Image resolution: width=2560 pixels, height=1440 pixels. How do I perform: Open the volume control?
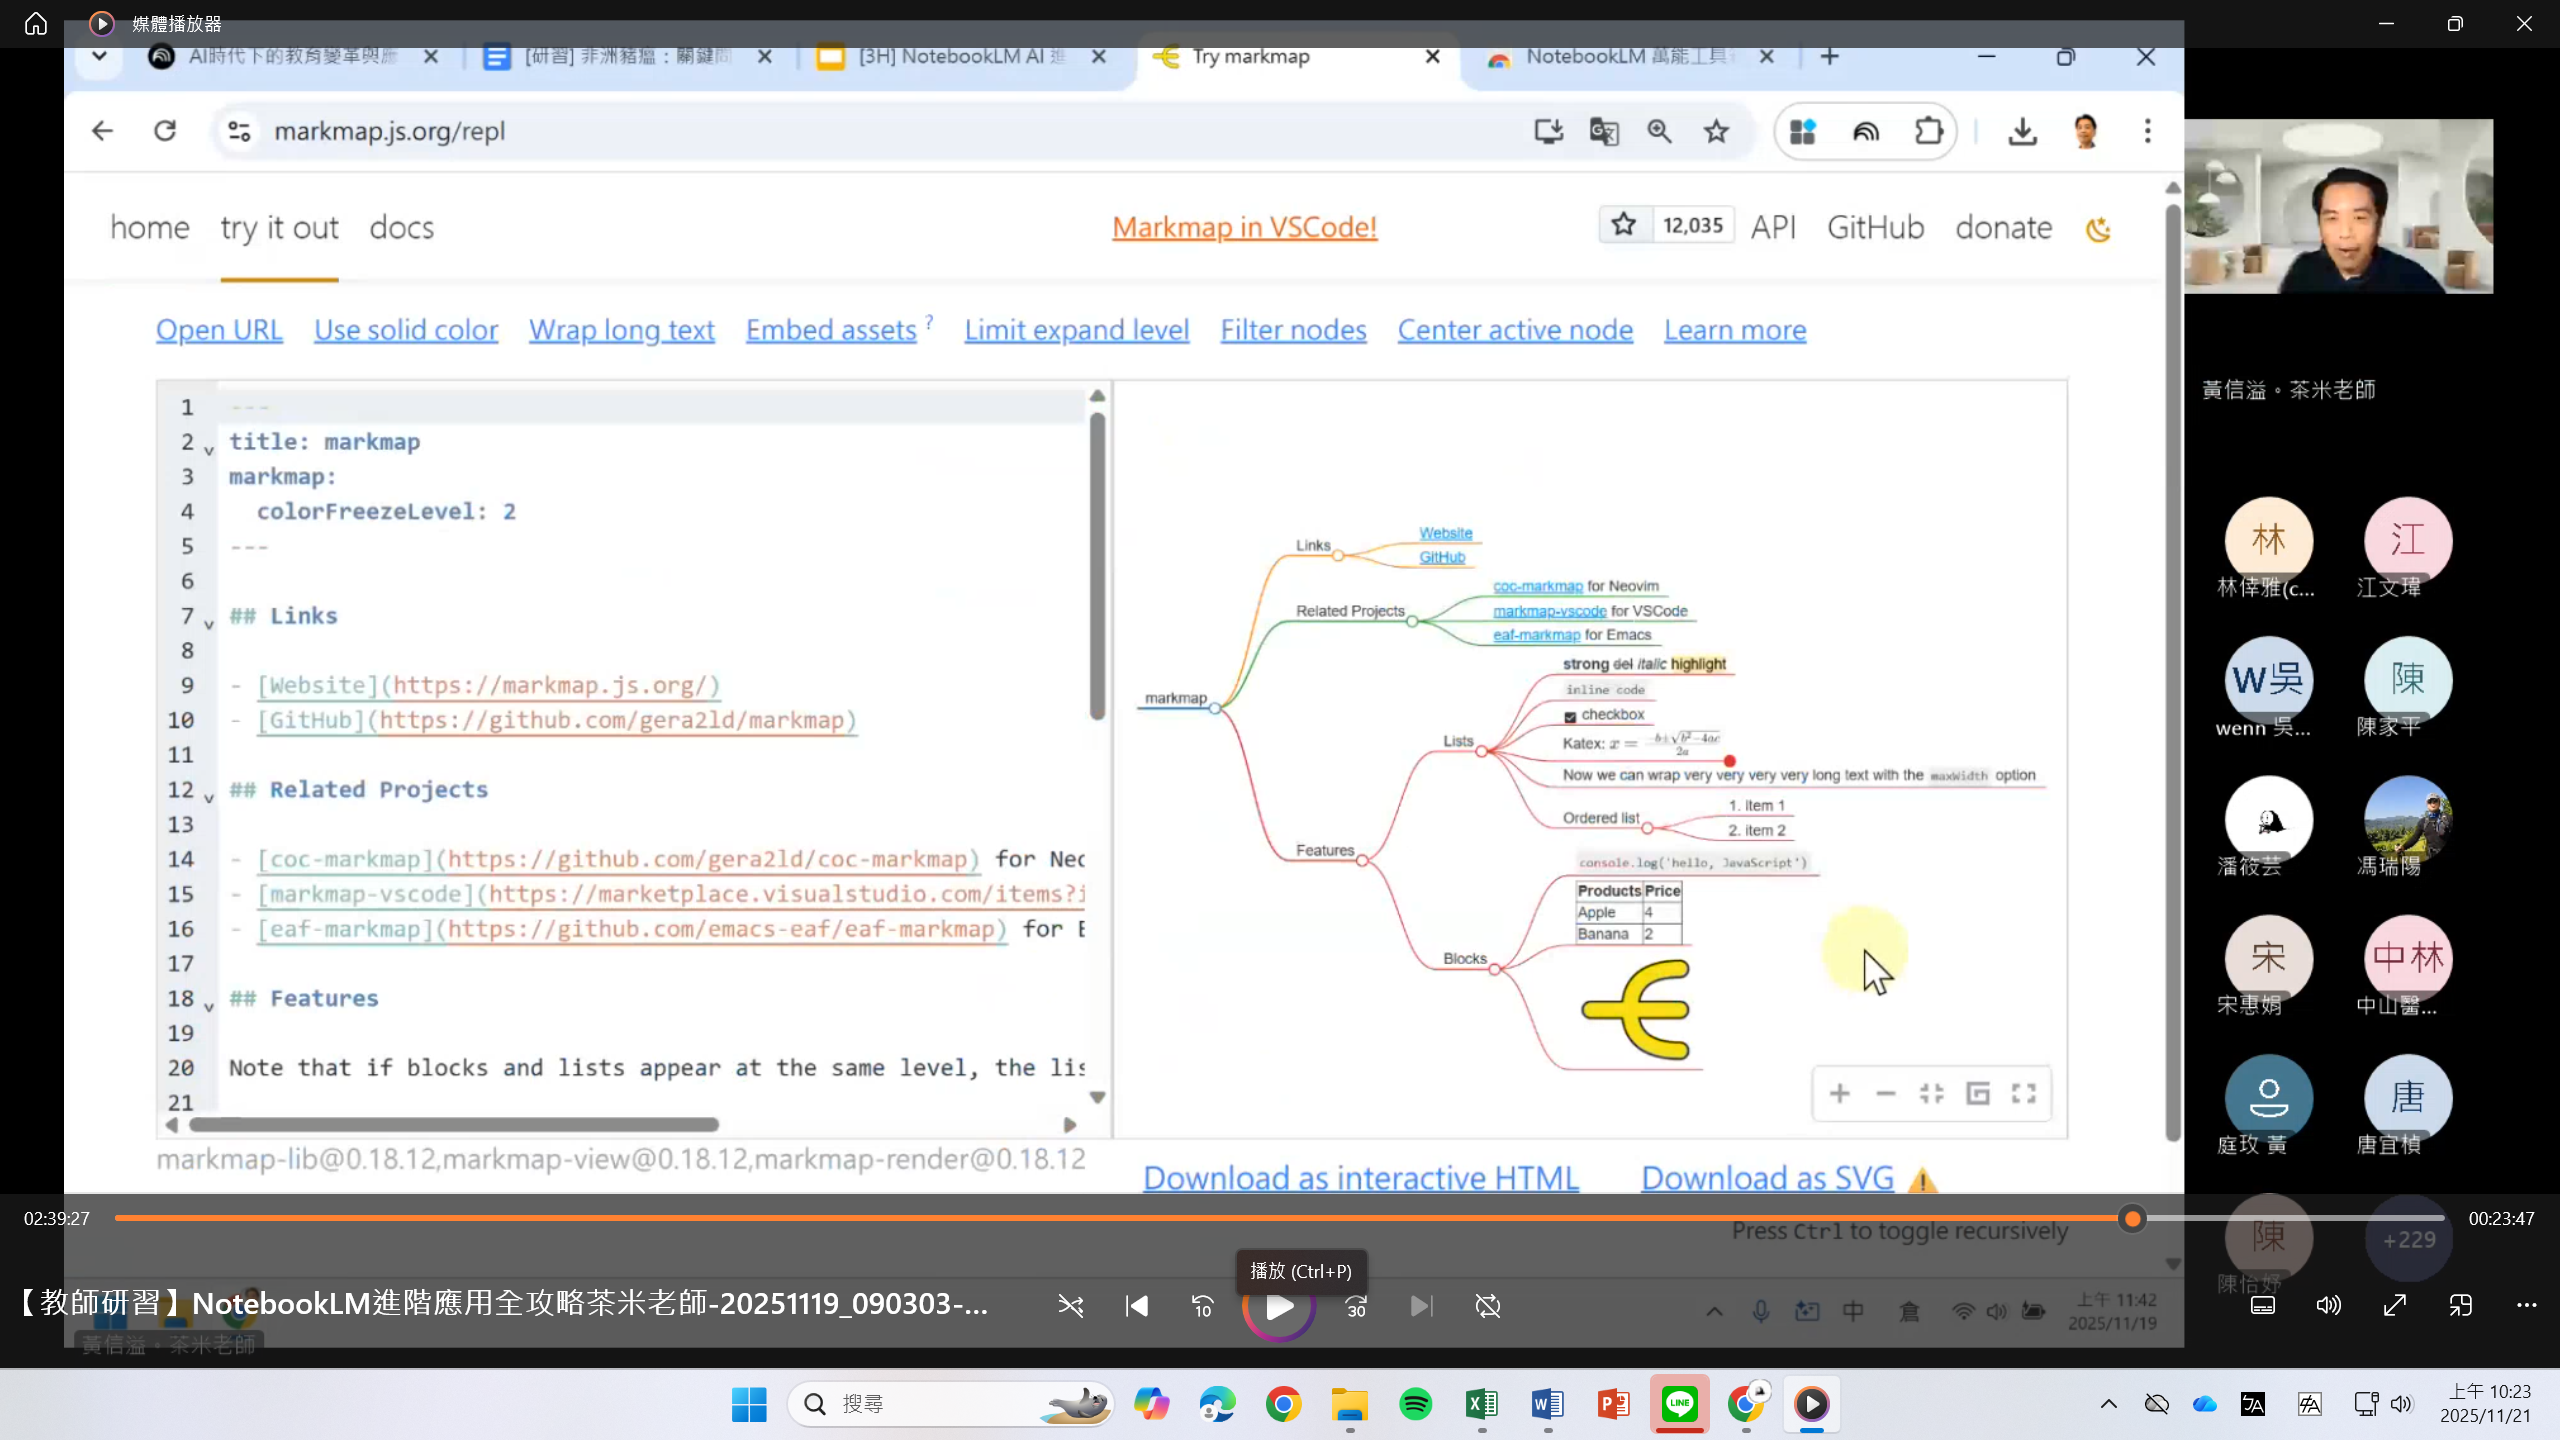2328,1305
